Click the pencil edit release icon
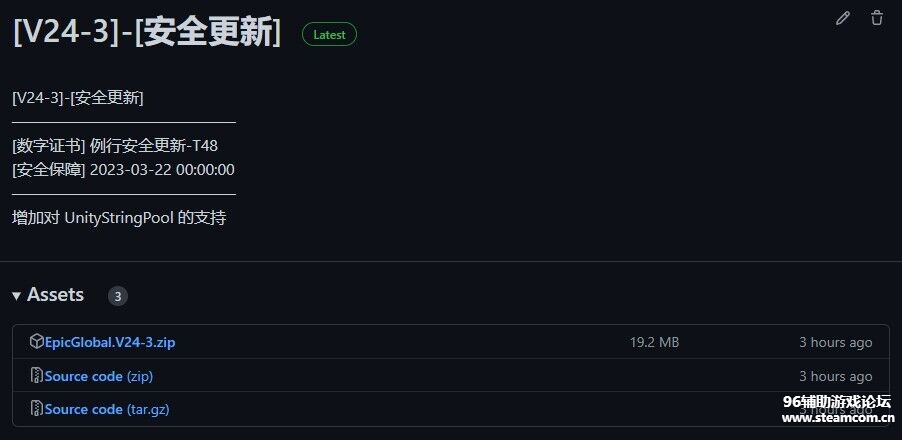902x440 pixels. [843, 18]
